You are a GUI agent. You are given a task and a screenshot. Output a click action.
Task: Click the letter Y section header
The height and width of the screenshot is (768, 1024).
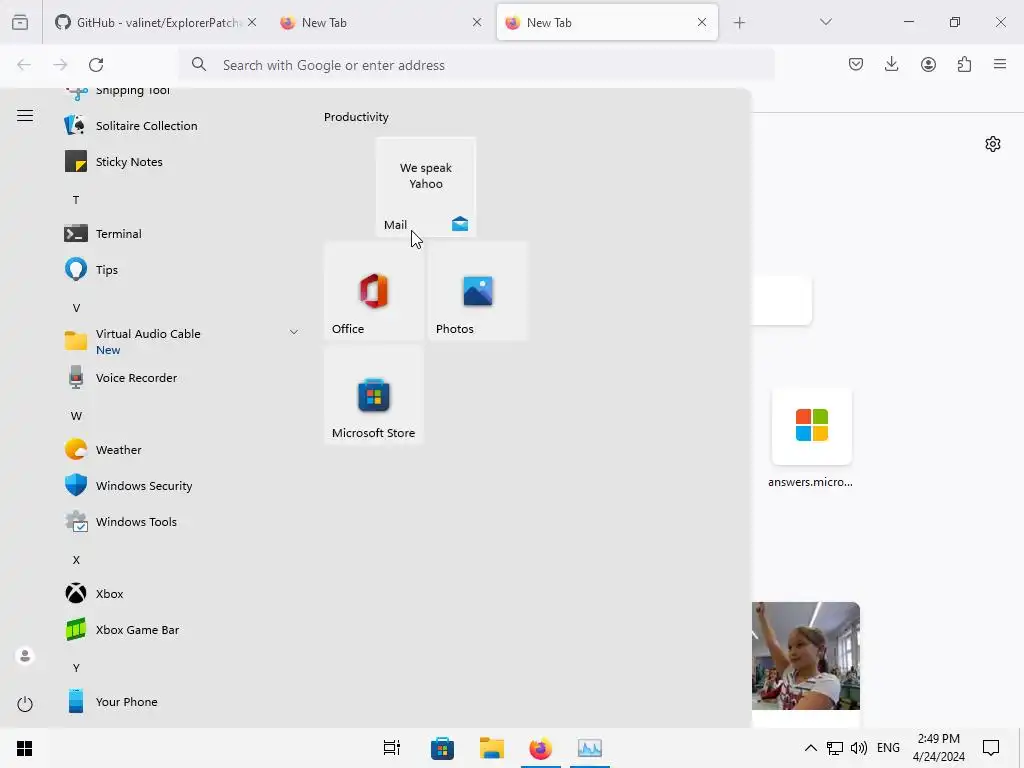pos(76,667)
